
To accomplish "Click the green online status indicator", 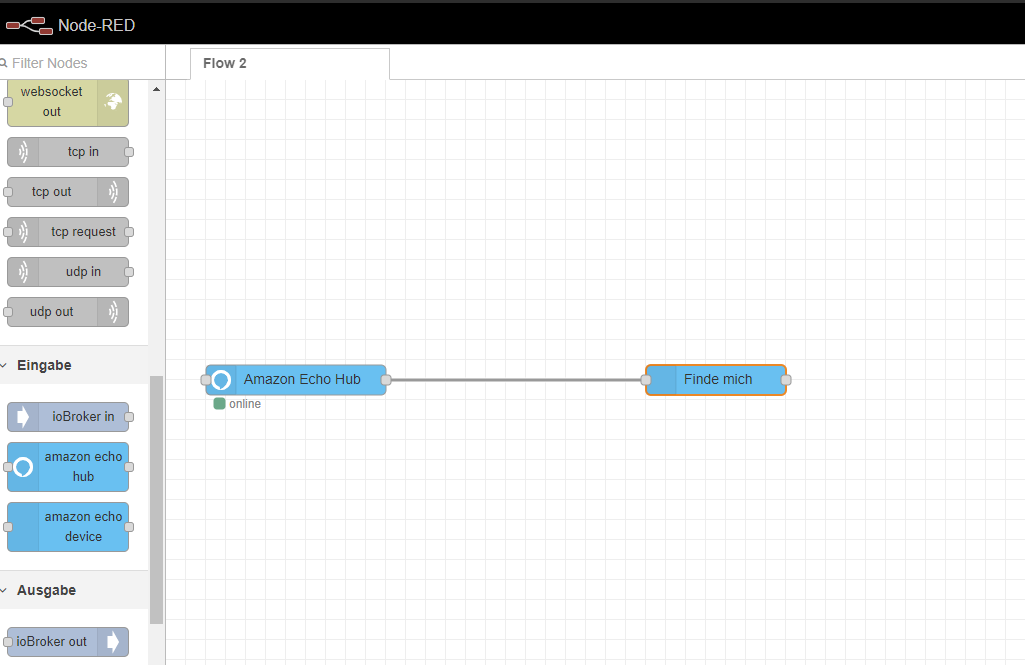I will pos(220,403).
